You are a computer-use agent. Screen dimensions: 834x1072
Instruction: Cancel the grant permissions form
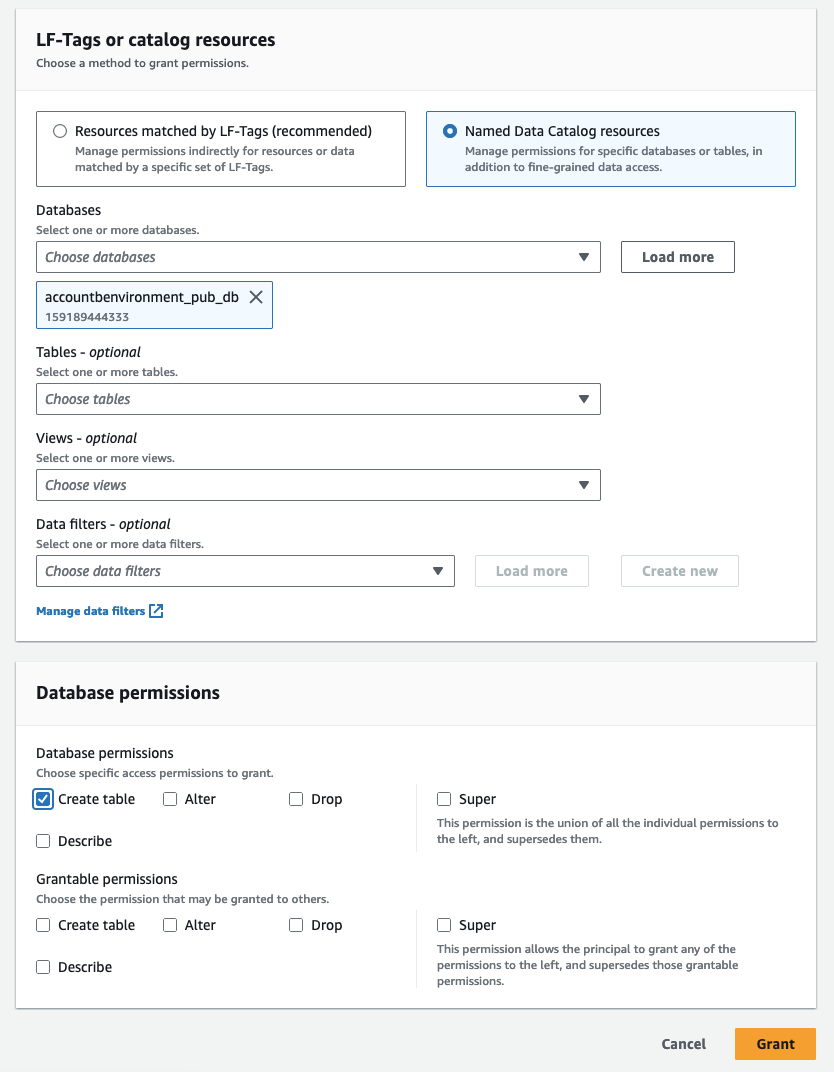pos(684,1044)
